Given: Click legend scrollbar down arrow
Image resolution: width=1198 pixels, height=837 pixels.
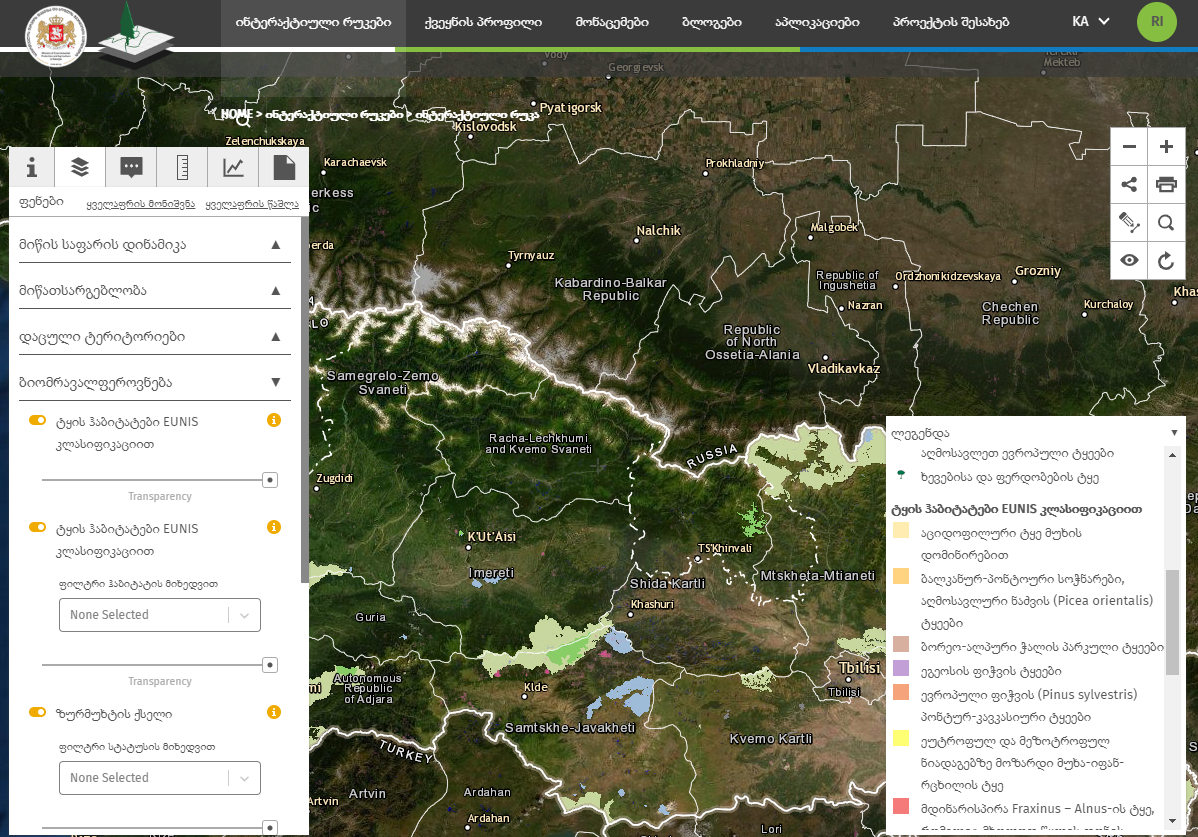Looking at the screenshot, I should click(x=1173, y=822).
